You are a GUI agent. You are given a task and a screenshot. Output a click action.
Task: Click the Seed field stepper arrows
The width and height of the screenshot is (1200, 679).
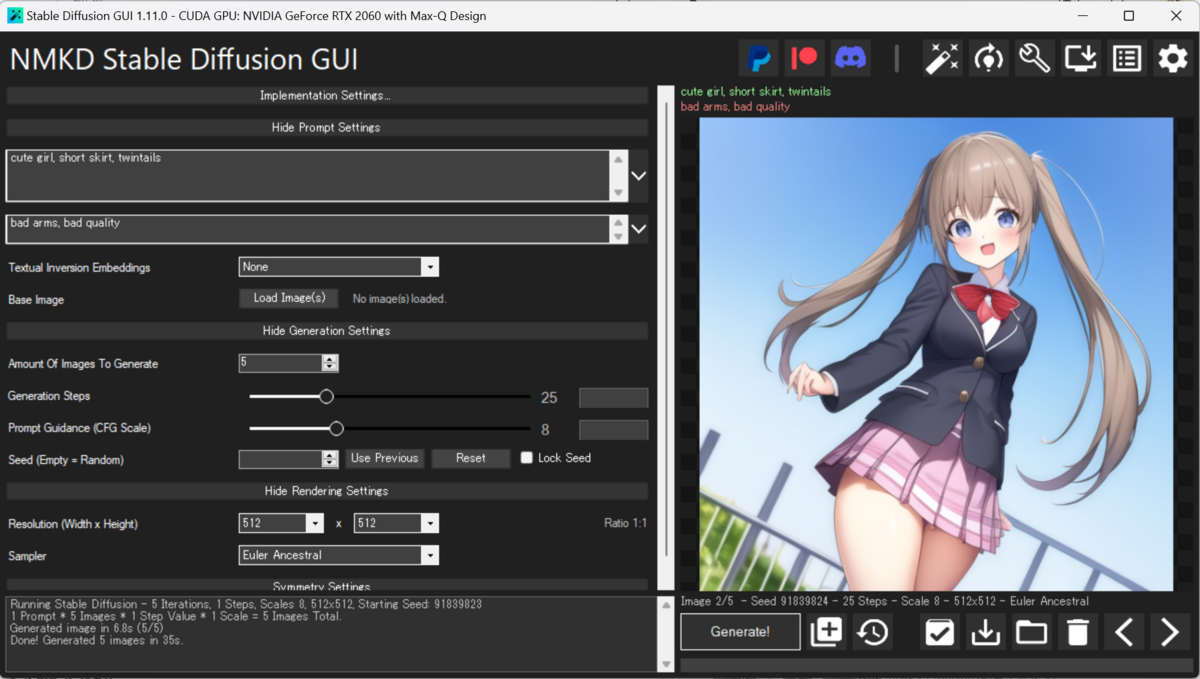pos(330,459)
